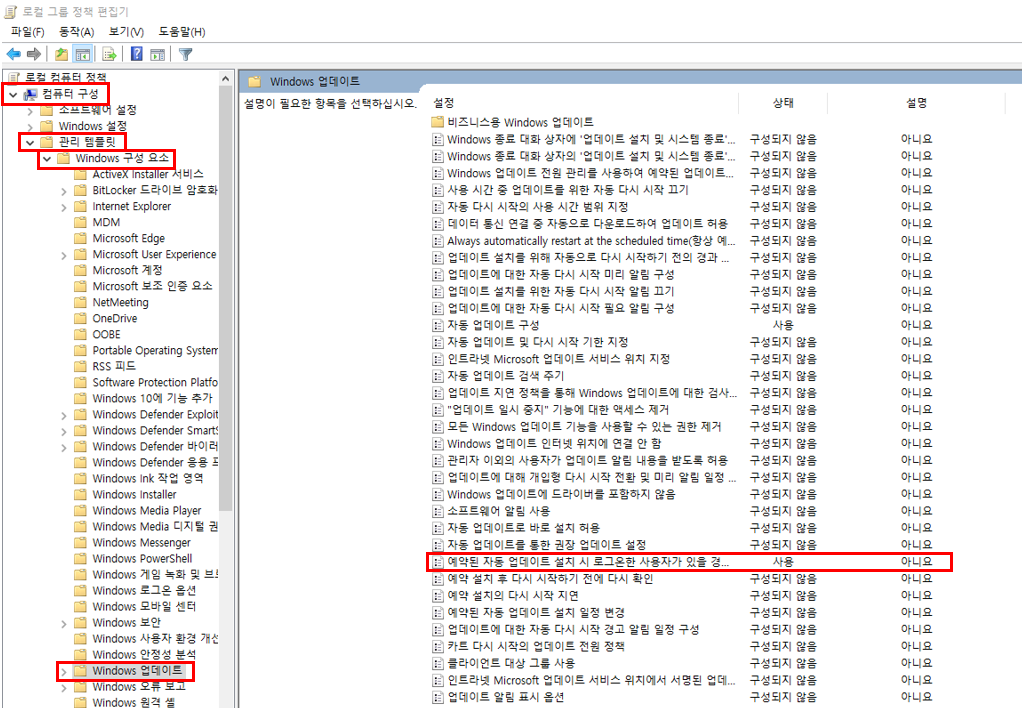1022x708 pixels.
Task: Select the Windows Installer folder
Action: pyautogui.click(x=134, y=494)
